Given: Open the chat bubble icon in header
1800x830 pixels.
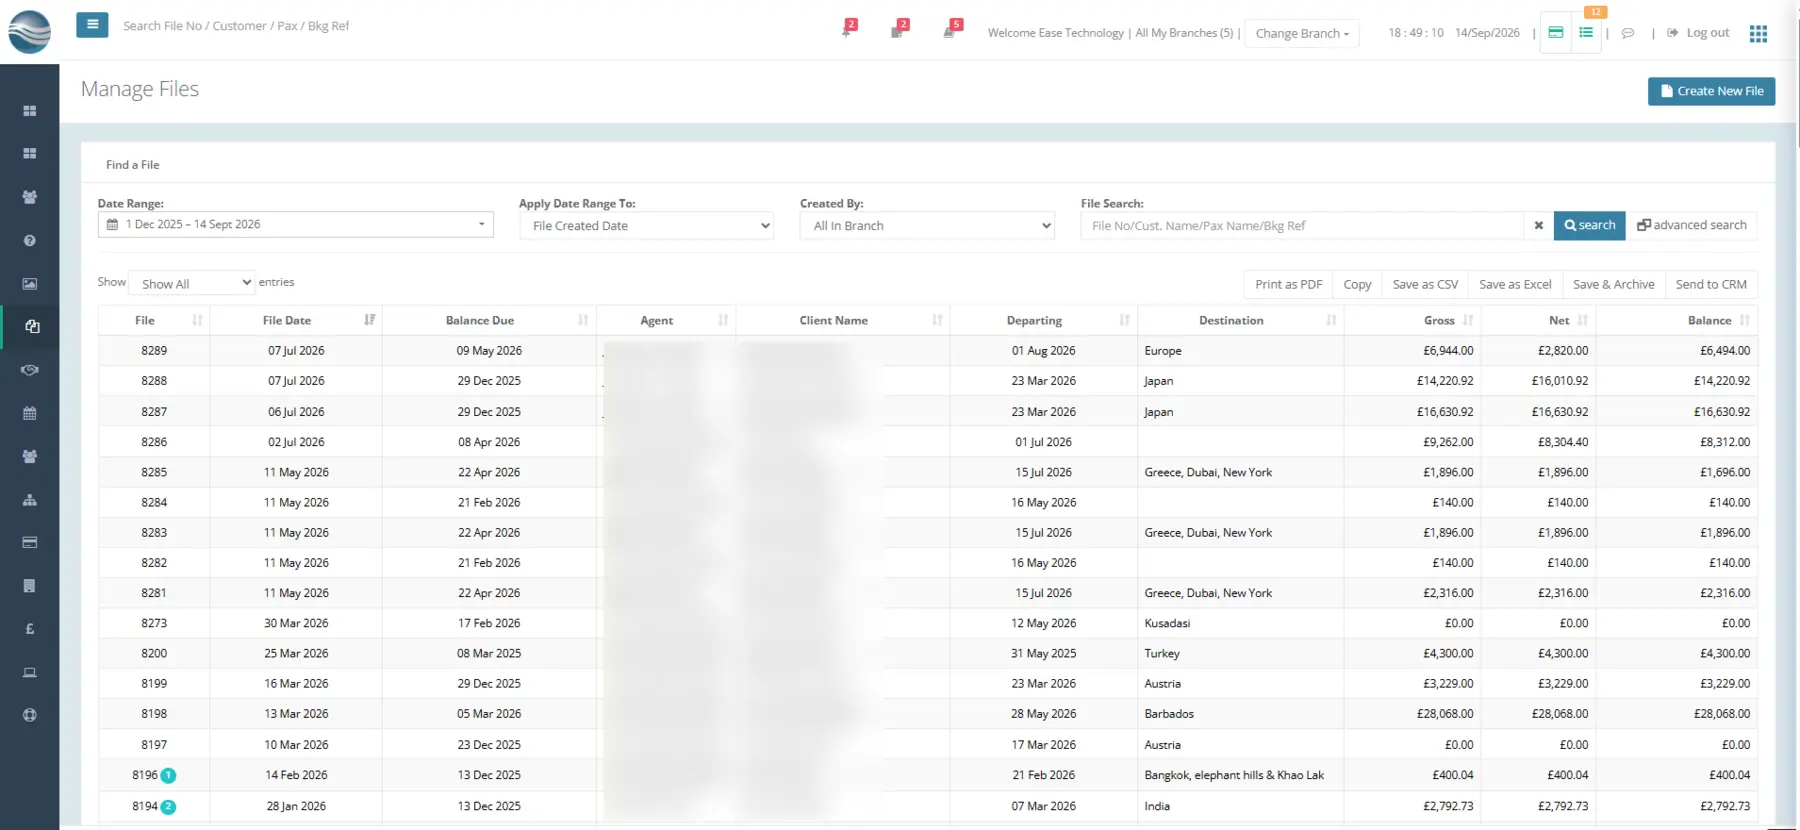Looking at the screenshot, I should point(1628,33).
